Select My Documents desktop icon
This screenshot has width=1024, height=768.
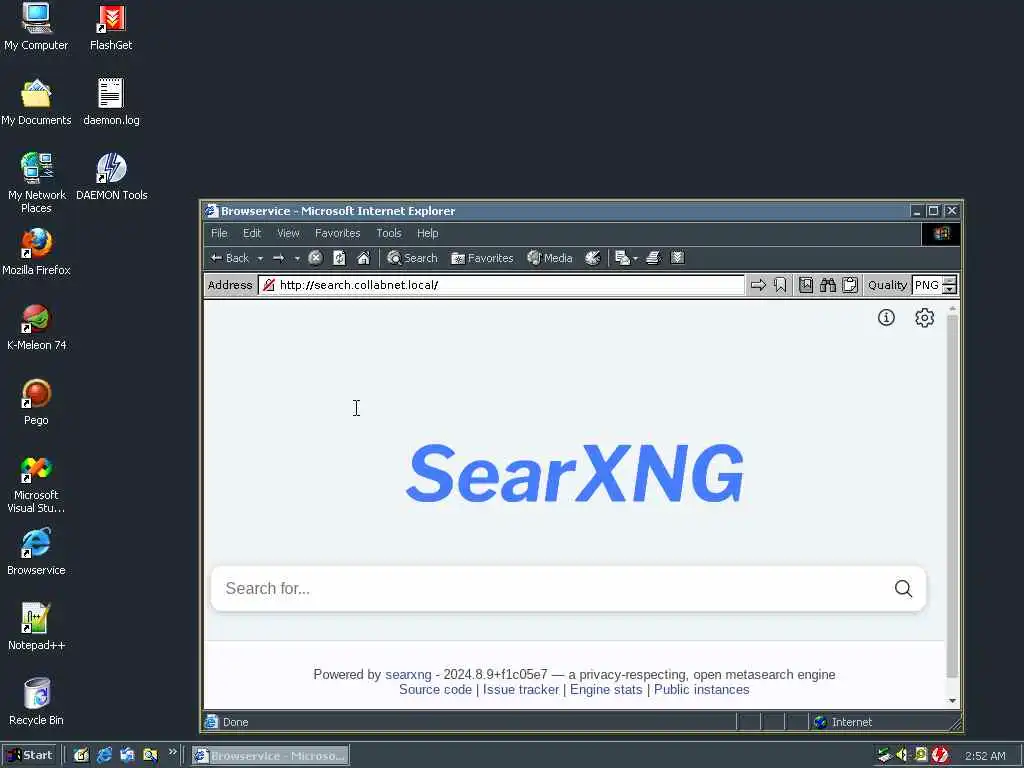pos(36,103)
